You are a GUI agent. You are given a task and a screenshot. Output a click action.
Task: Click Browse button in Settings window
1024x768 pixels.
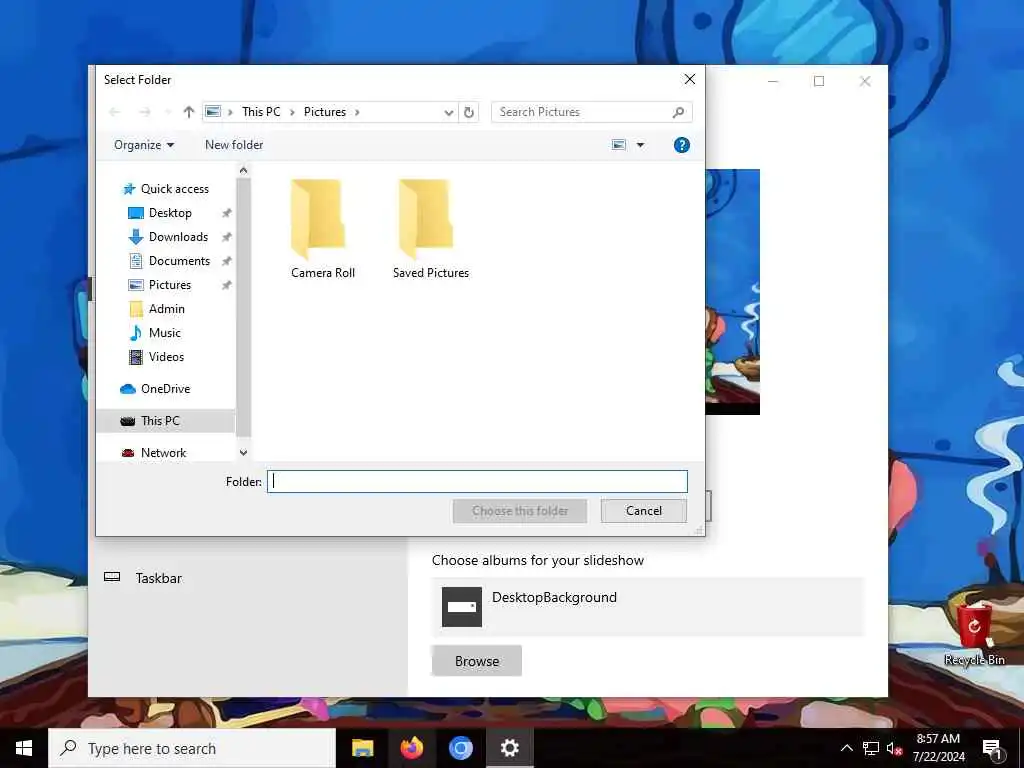(x=477, y=661)
